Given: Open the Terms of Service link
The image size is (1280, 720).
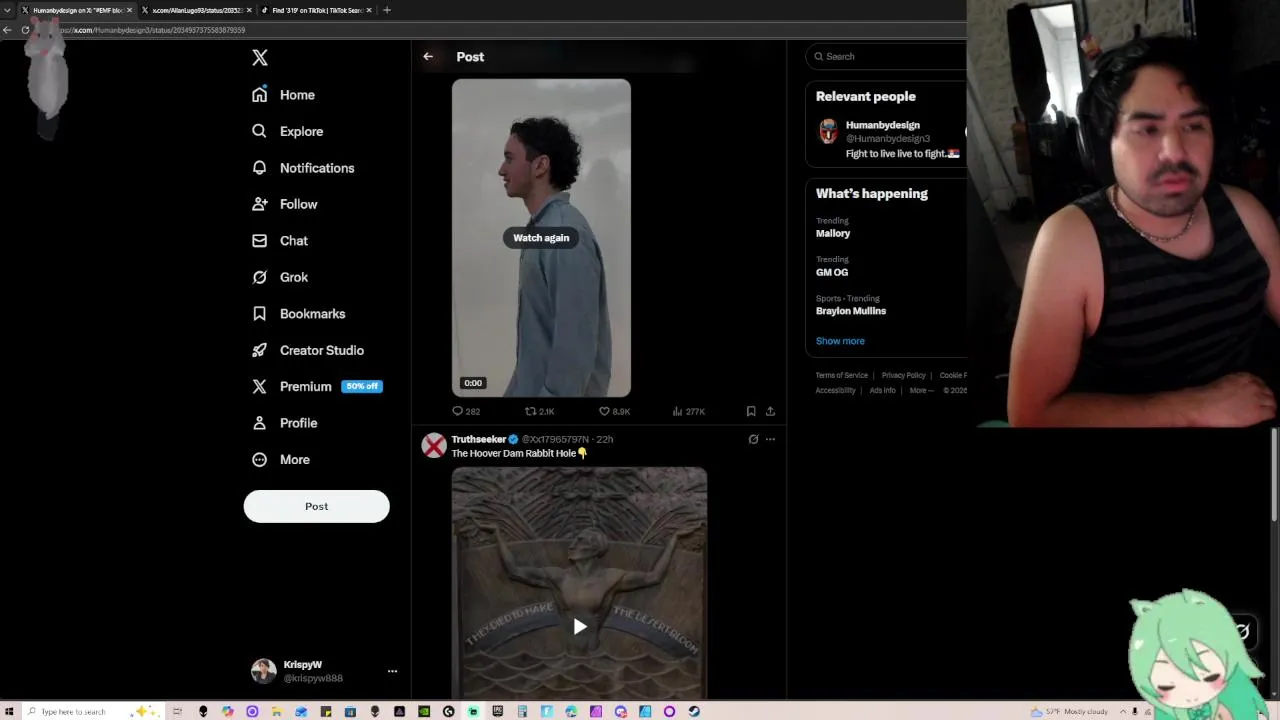Looking at the screenshot, I should [x=842, y=375].
